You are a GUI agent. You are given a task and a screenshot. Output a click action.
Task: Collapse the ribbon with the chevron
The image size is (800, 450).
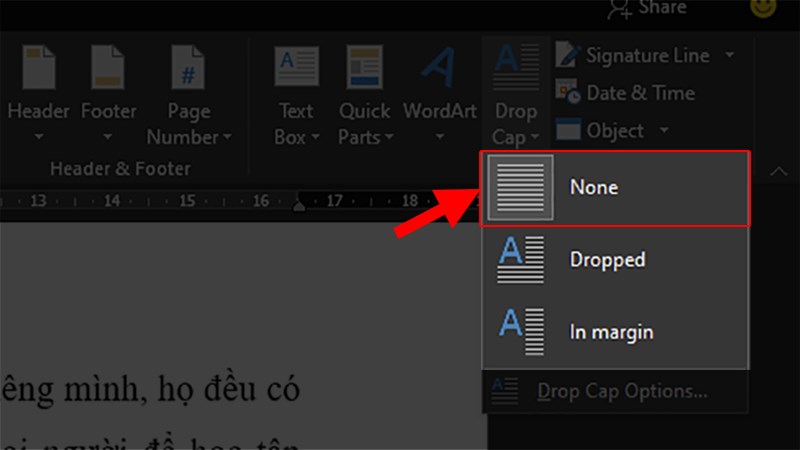(x=777, y=172)
